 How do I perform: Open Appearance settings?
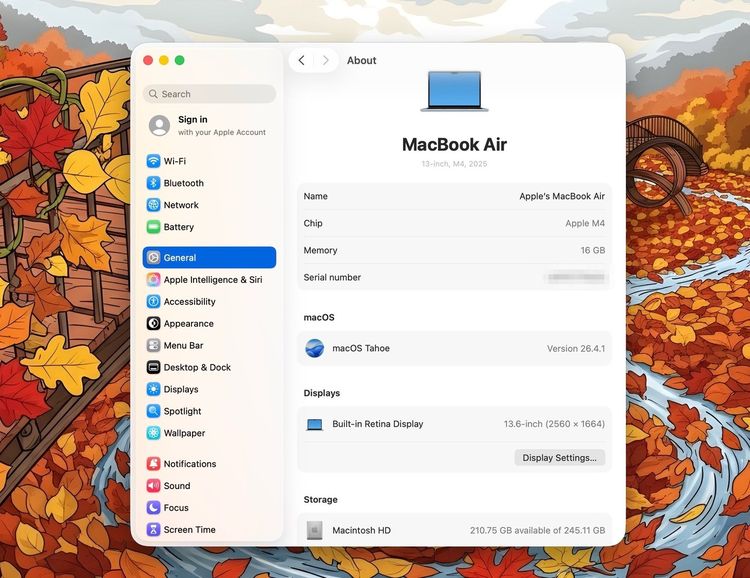pos(210,323)
